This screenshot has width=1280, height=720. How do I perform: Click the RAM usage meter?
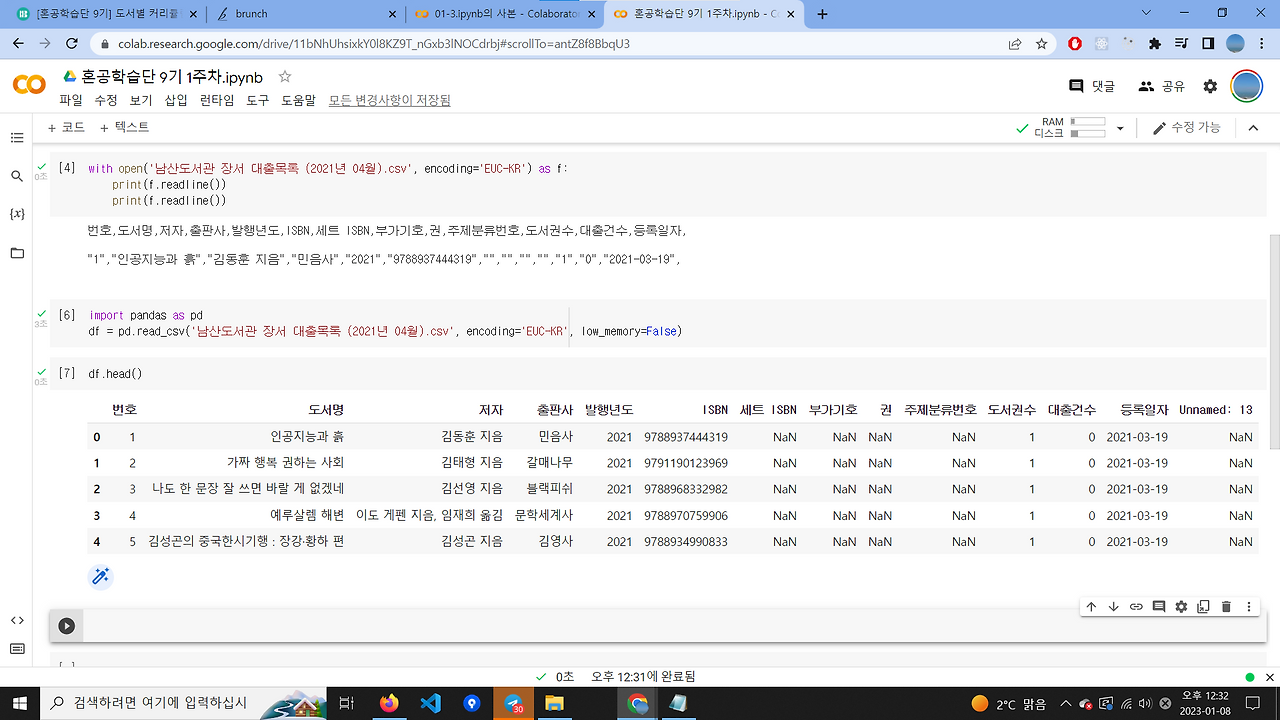click(1086, 122)
